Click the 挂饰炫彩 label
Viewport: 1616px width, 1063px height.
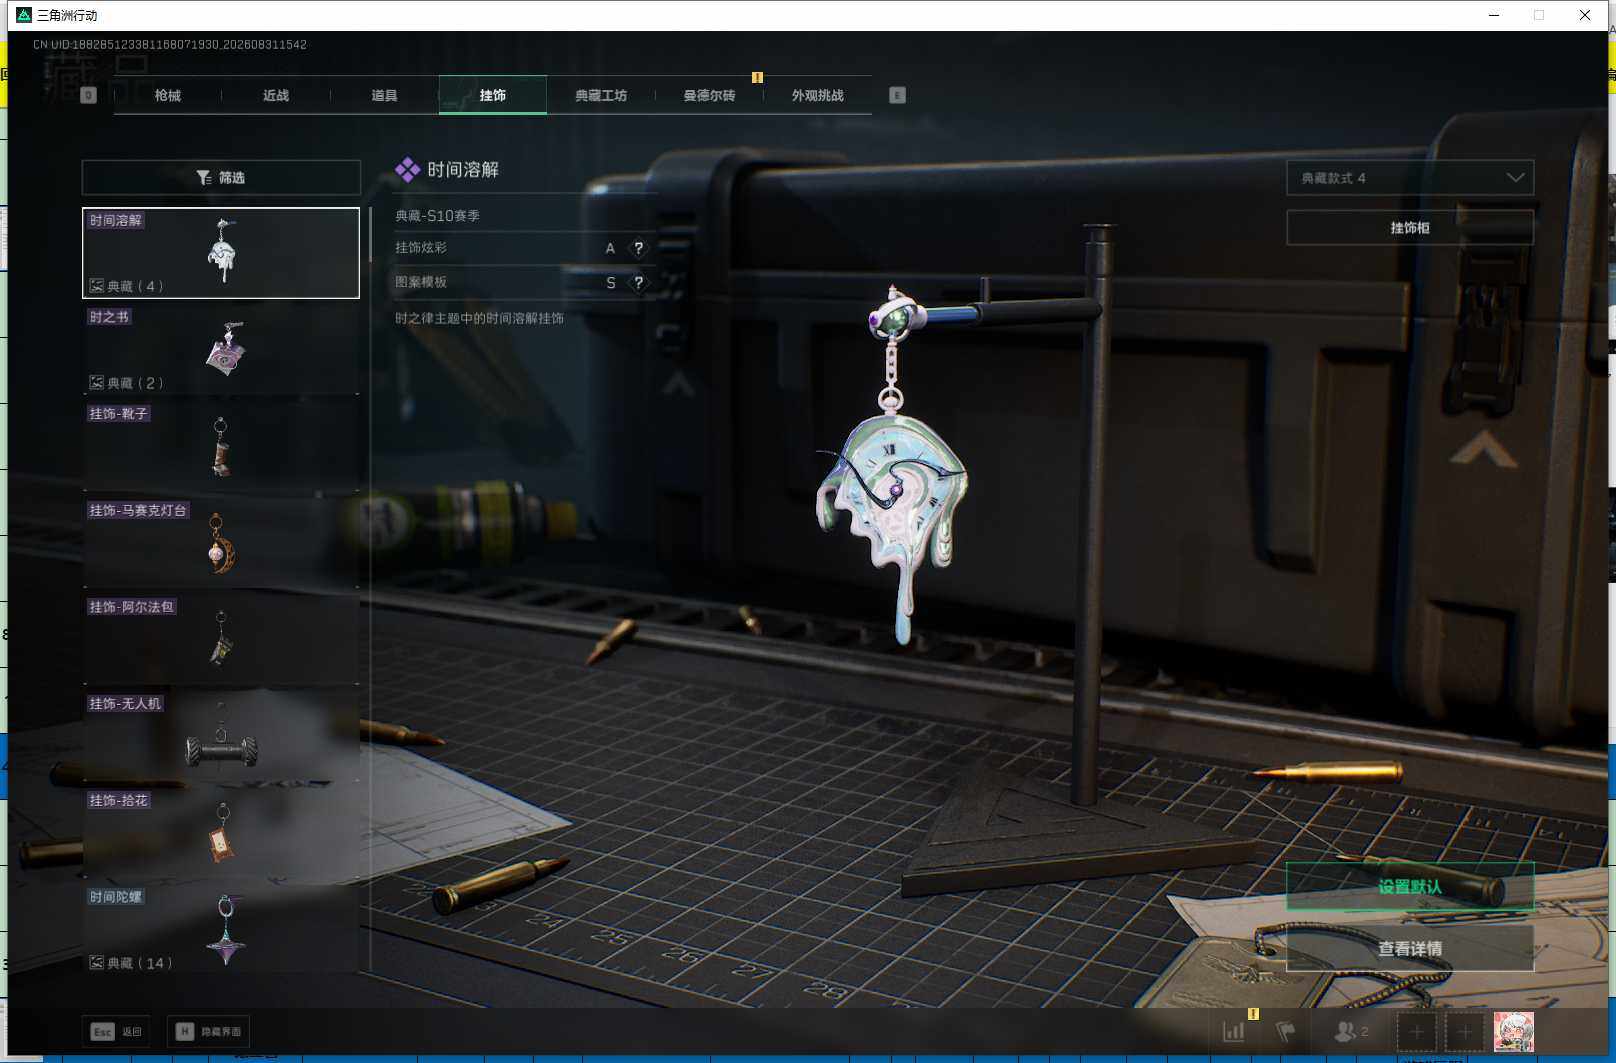pos(421,248)
